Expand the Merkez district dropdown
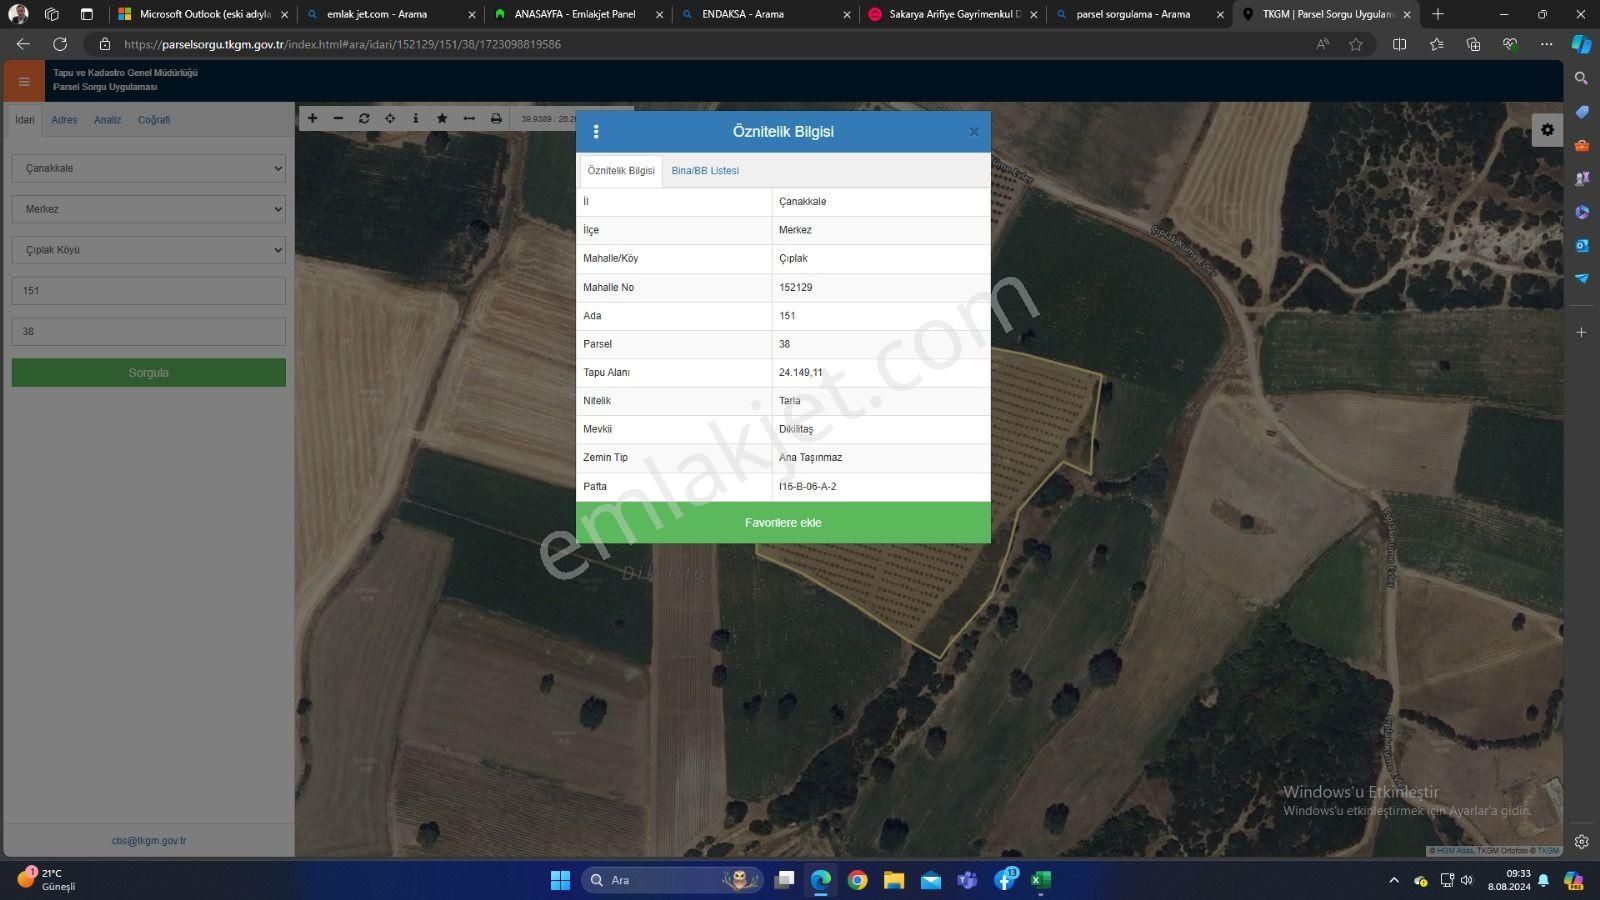 pyautogui.click(x=149, y=209)
